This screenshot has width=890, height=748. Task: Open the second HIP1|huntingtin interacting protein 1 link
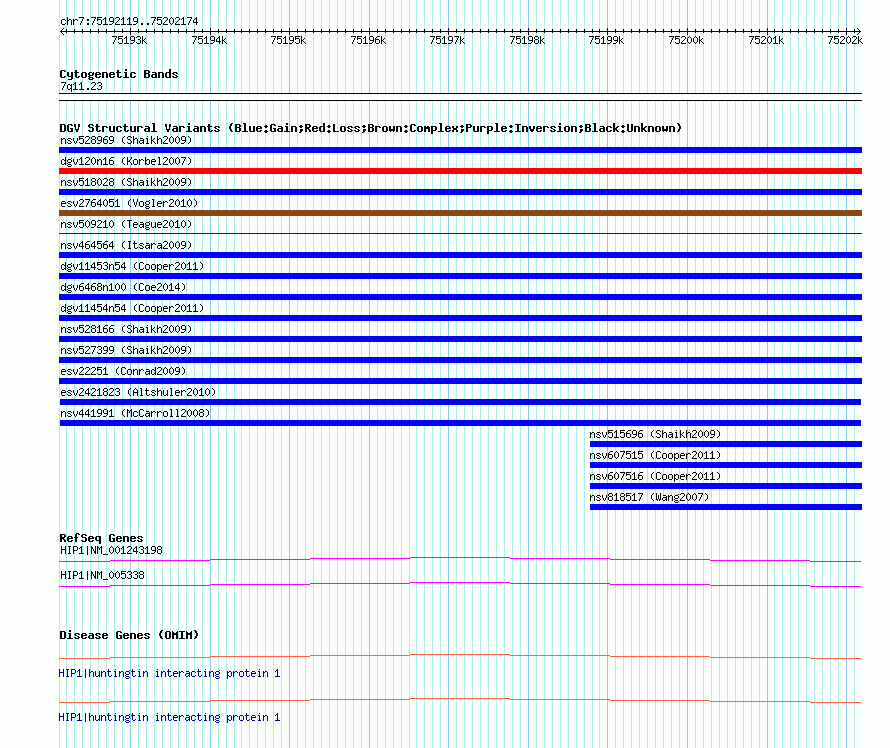point(169,717)
